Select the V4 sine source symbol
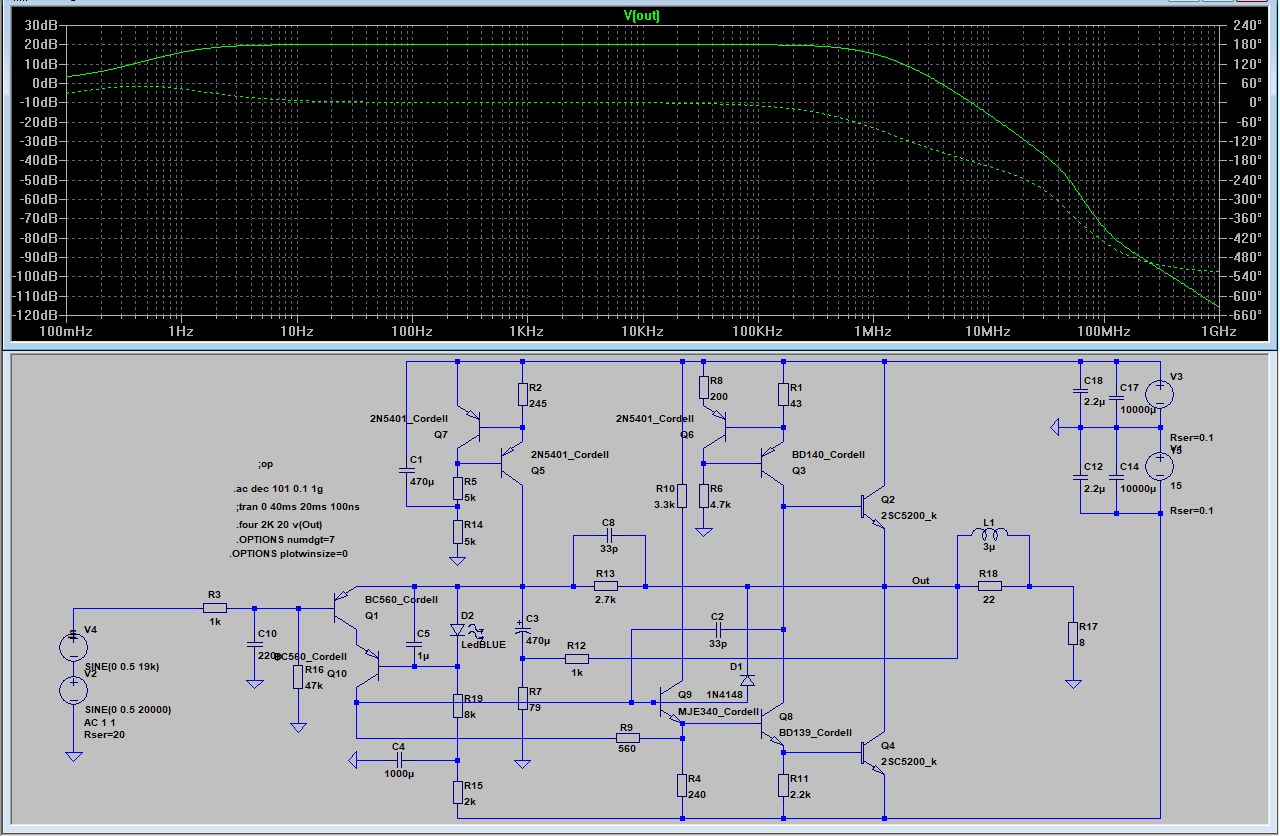 point(73,647)
